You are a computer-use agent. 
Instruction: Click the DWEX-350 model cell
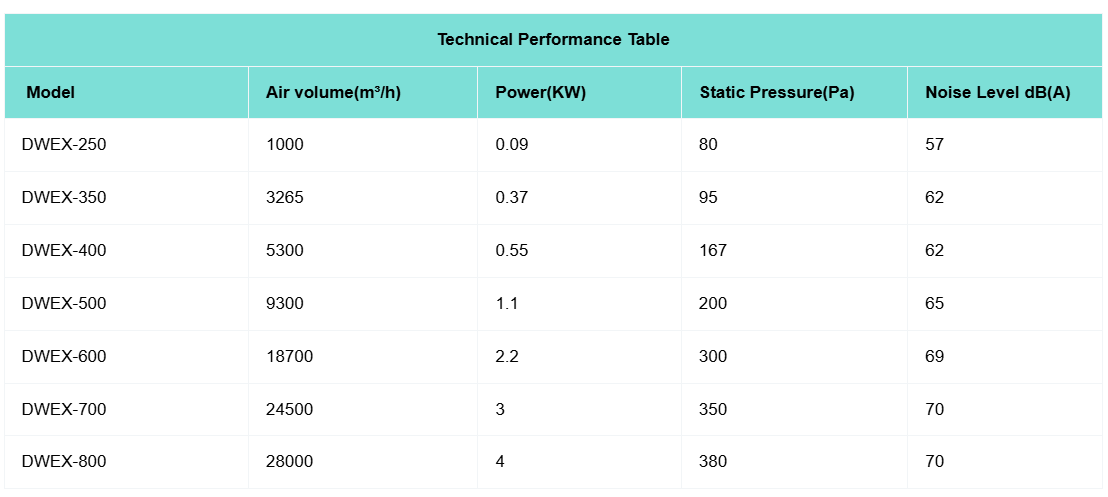(64, 198)
